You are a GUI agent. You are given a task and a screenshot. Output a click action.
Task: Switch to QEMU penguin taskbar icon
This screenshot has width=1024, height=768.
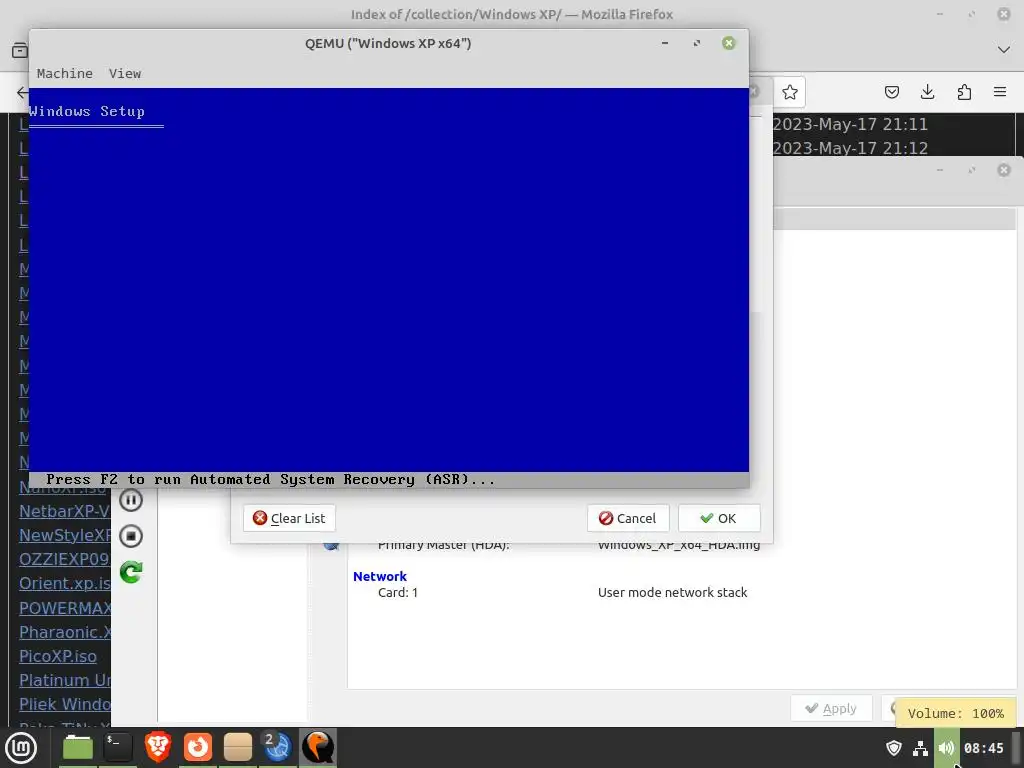(317, 748)
